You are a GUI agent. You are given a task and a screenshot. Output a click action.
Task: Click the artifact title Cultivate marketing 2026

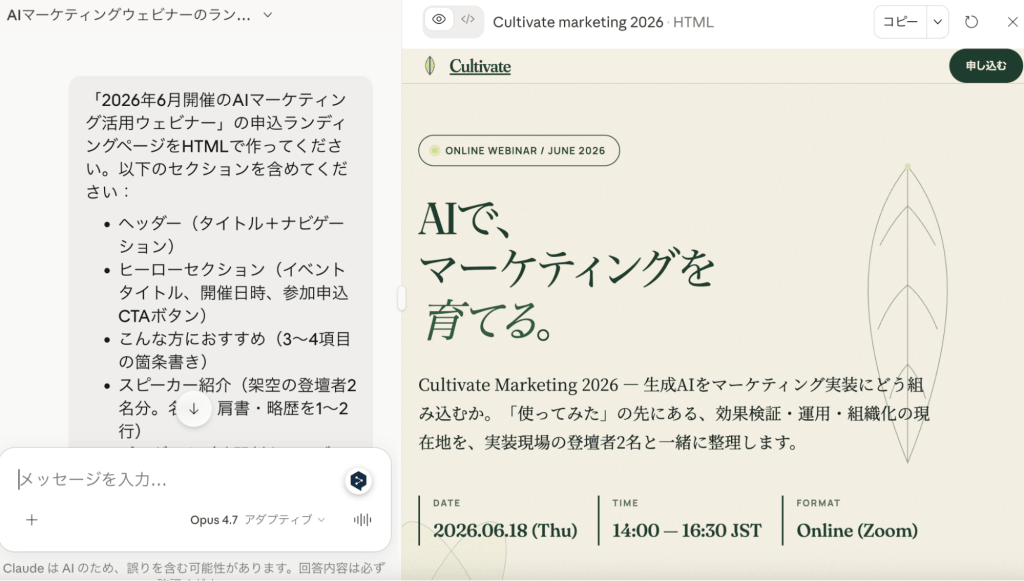pos(578,22)
